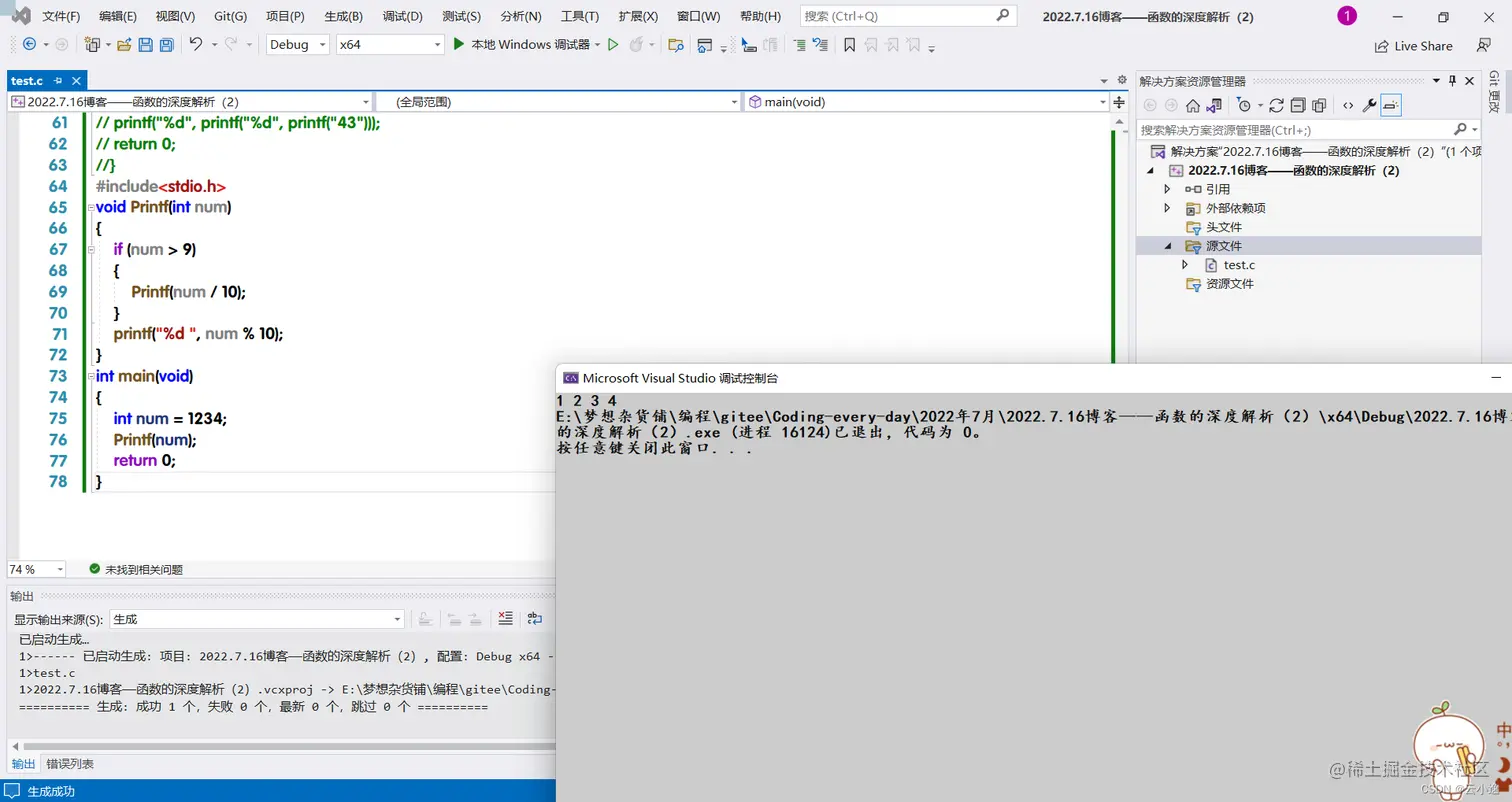Click the hollow green Start Without Debugging icon
The height and width of the screenshot is (802, 1512).
tap(613, 44)
